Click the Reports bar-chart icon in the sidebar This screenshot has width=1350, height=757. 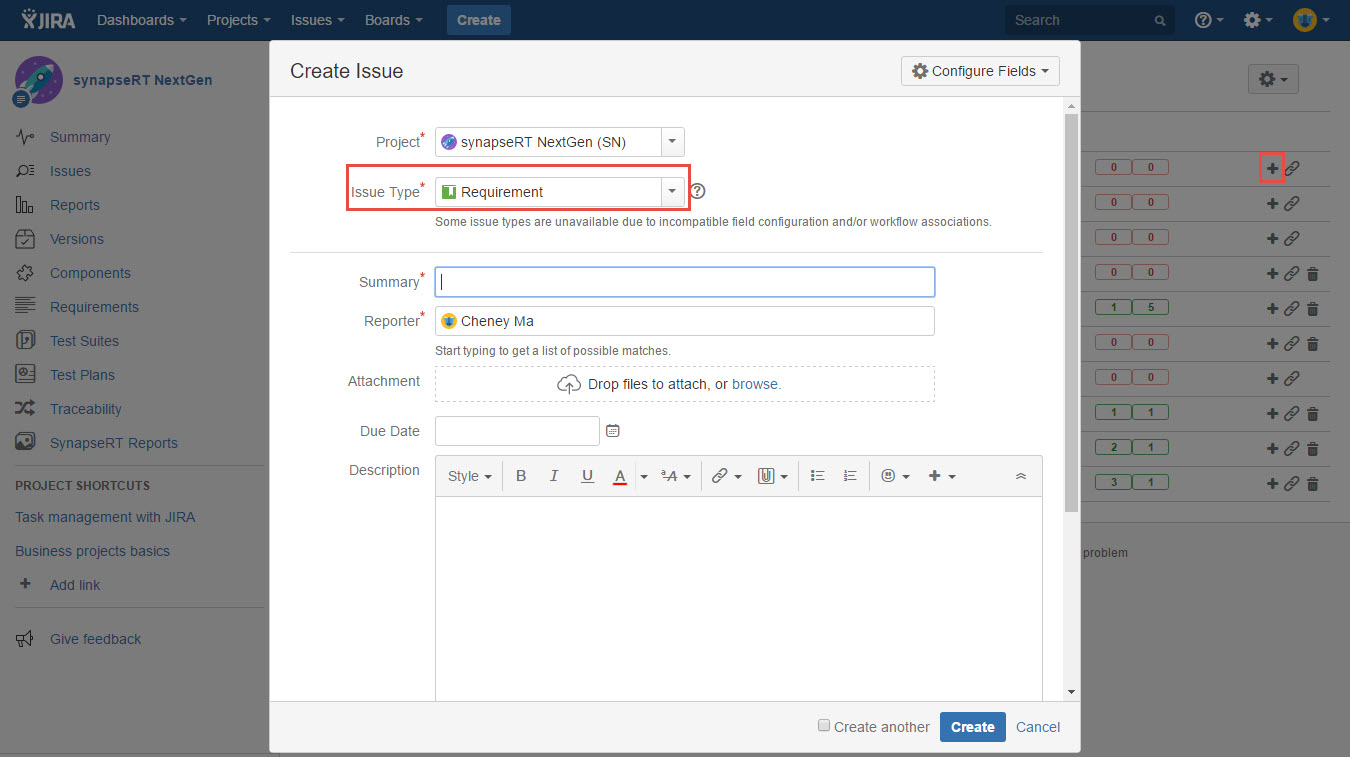pos(26,205)
